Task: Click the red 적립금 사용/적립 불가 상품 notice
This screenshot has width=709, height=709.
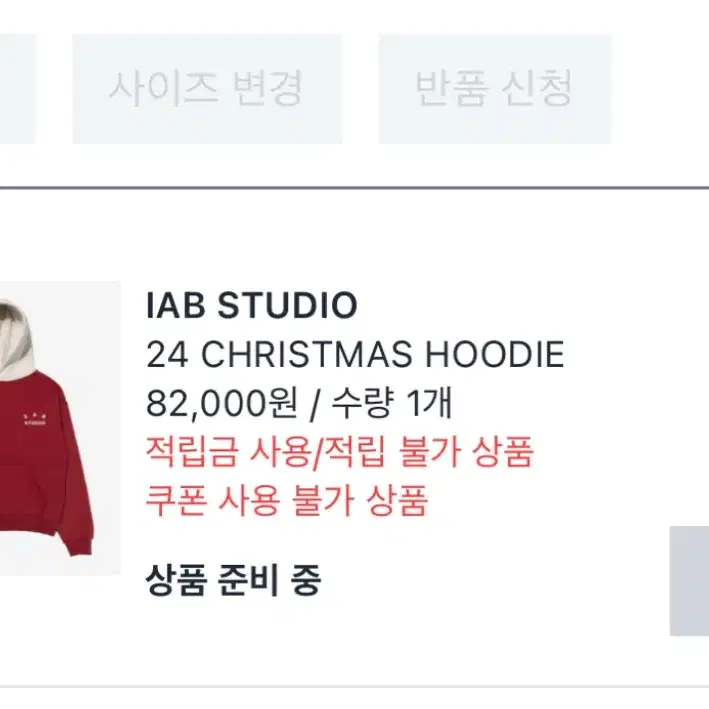Action: click(340, 451)
